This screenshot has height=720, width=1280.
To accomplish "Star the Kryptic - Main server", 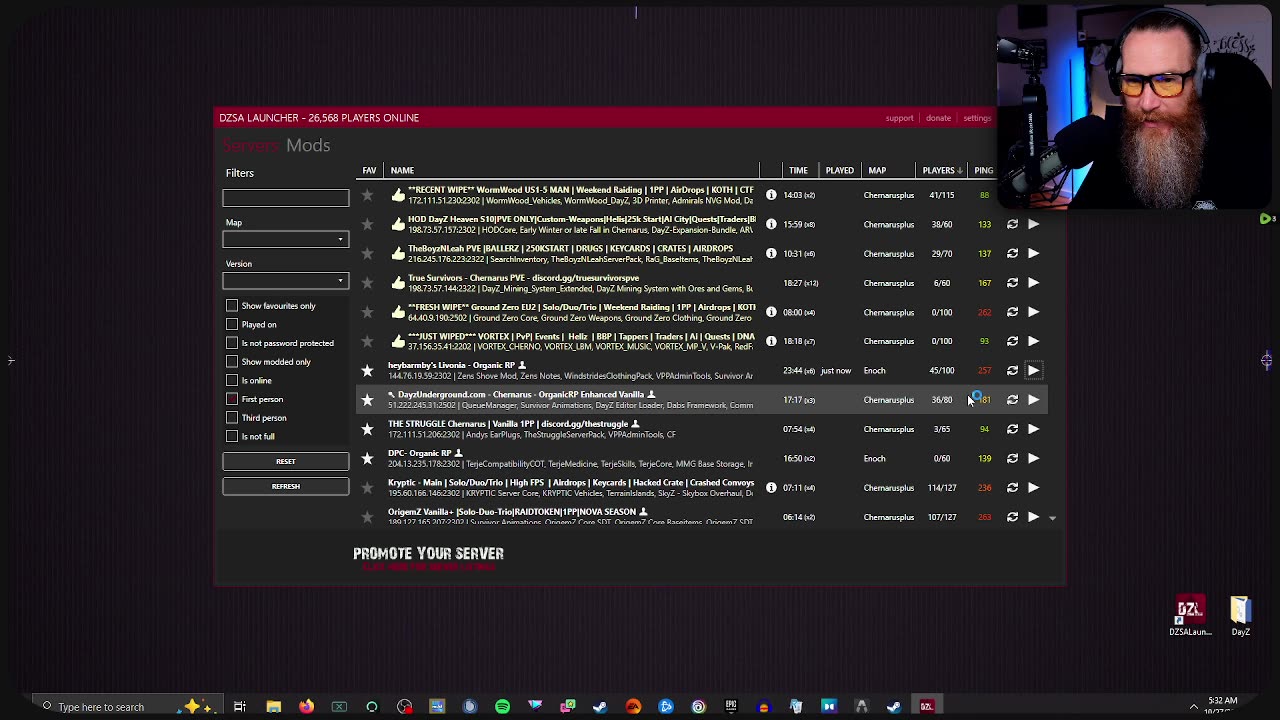I will coord(367,488).
